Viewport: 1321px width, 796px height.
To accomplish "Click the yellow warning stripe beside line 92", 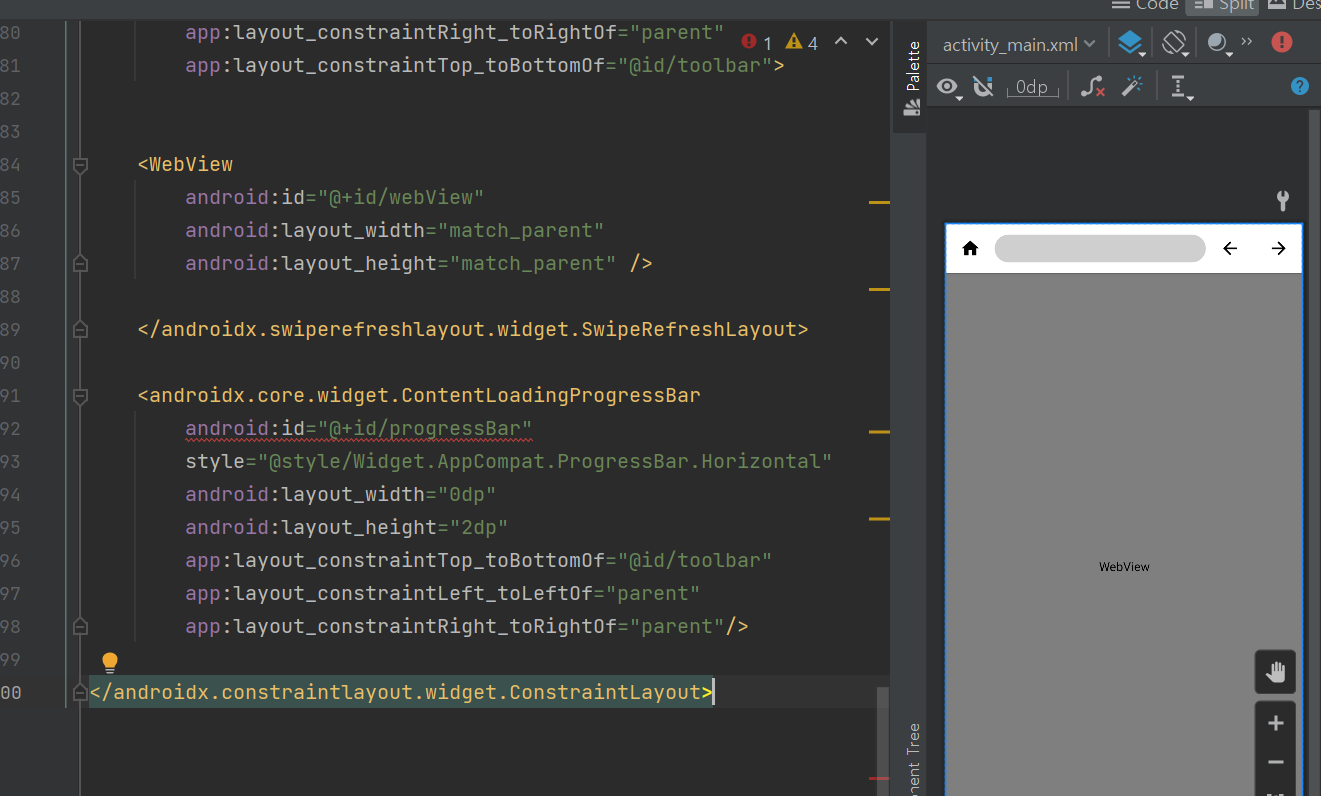I will pyautogui.click(x=879, y=432).
